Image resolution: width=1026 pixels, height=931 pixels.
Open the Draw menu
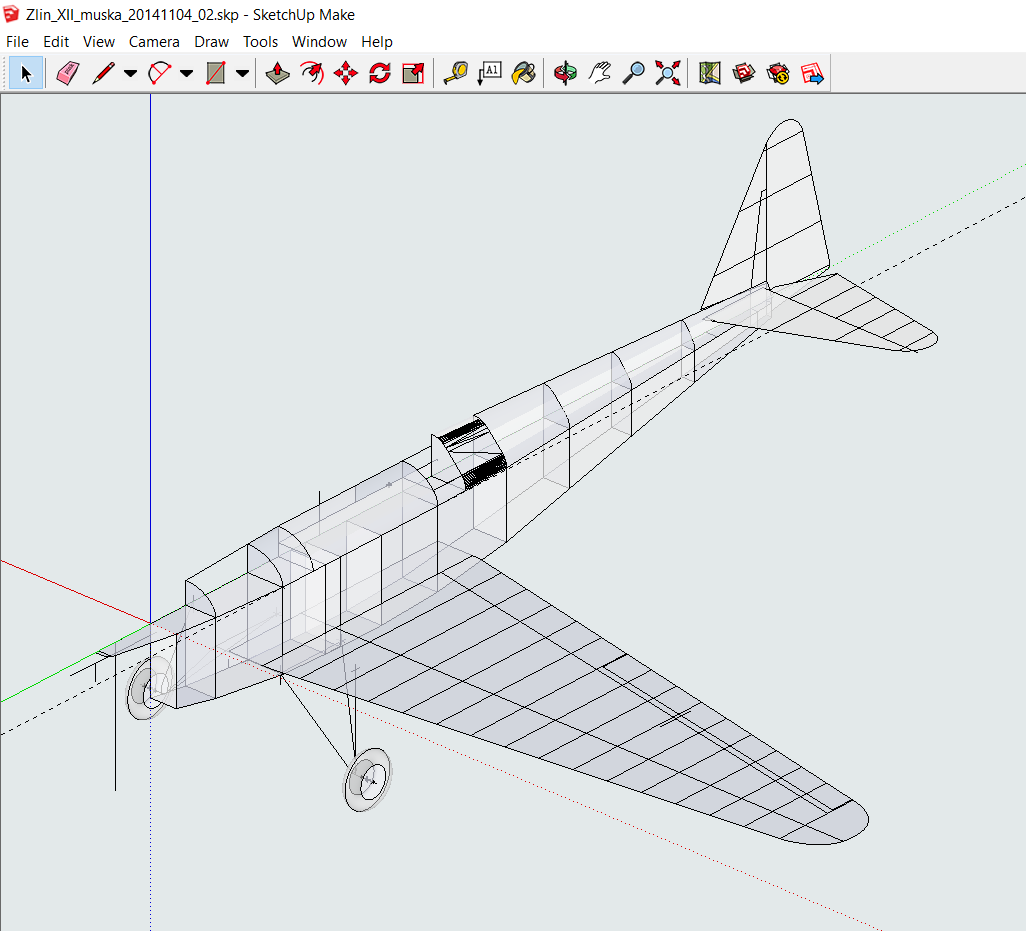point(211,42)
